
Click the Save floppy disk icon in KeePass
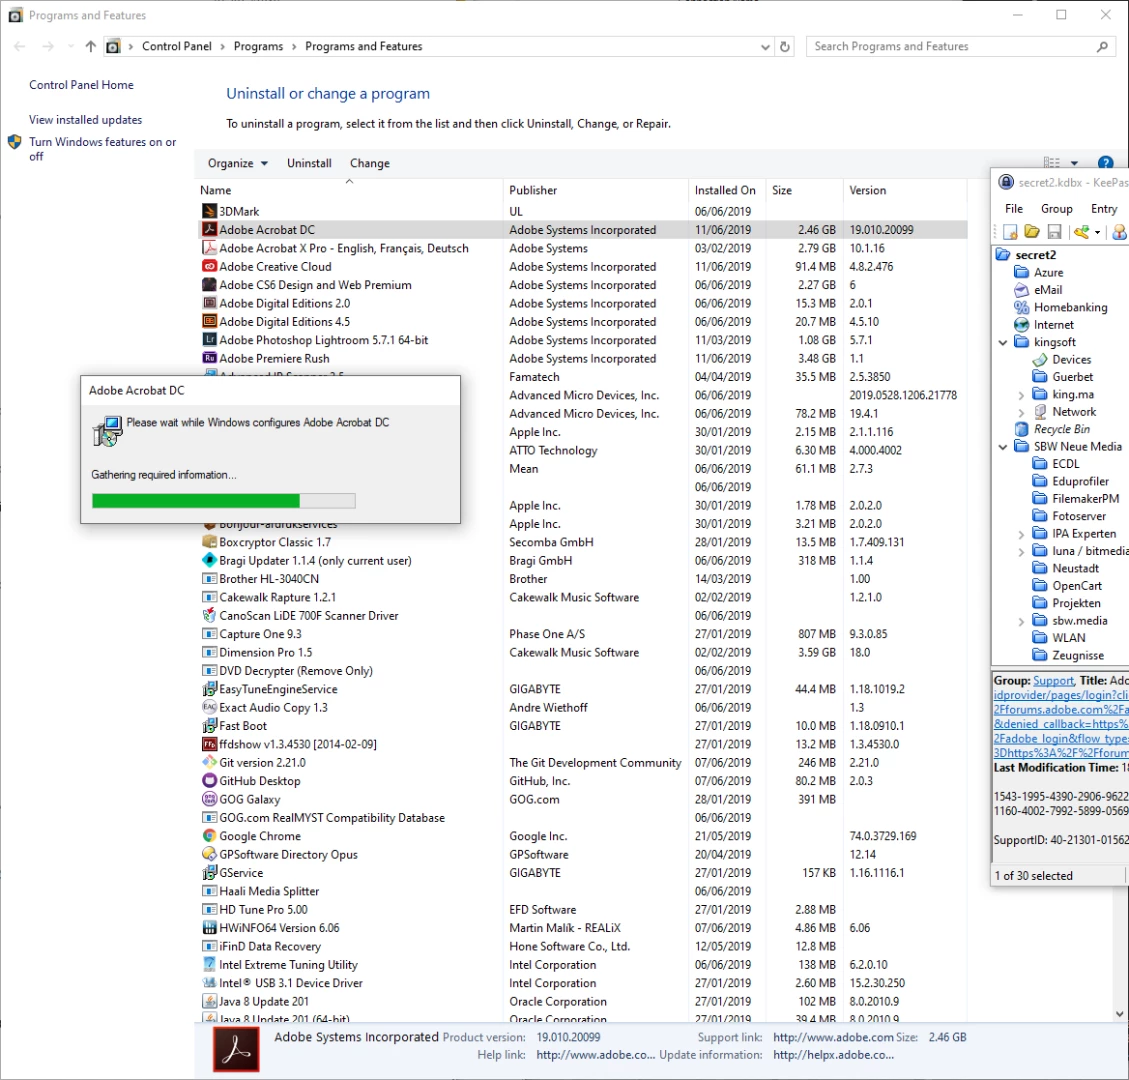pyautogui.click(x=1054, y=232)
